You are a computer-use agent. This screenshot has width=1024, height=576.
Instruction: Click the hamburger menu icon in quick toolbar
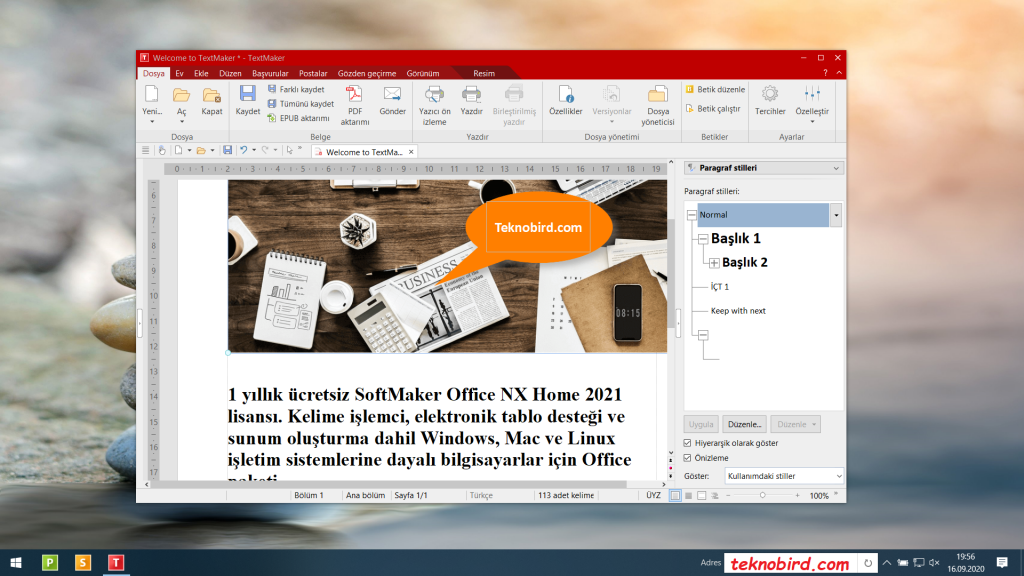pyautogui.click(x=146, y=150)
